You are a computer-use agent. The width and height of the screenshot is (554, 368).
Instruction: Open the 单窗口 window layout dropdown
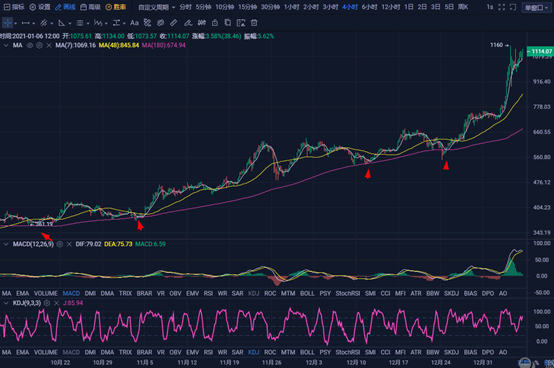[x=536, y=7]
